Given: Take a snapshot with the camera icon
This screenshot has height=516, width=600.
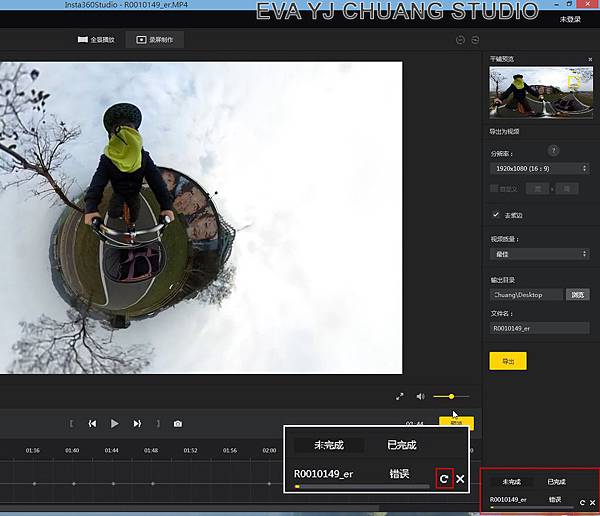Looking at the screenshot, I should 178,423.
